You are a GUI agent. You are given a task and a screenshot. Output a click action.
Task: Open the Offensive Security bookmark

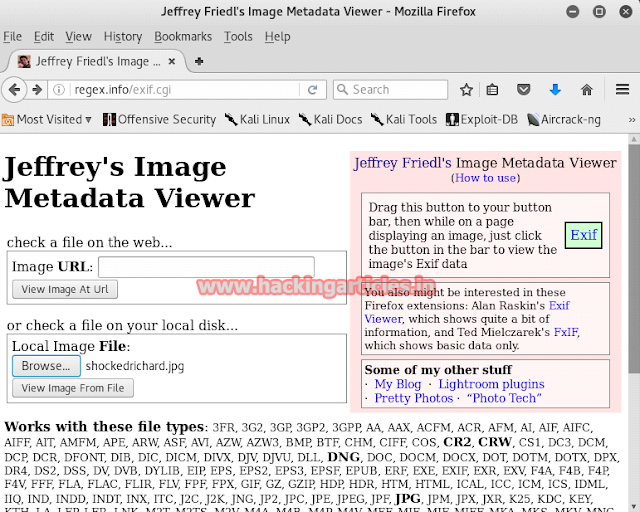[x=159, y=120]
